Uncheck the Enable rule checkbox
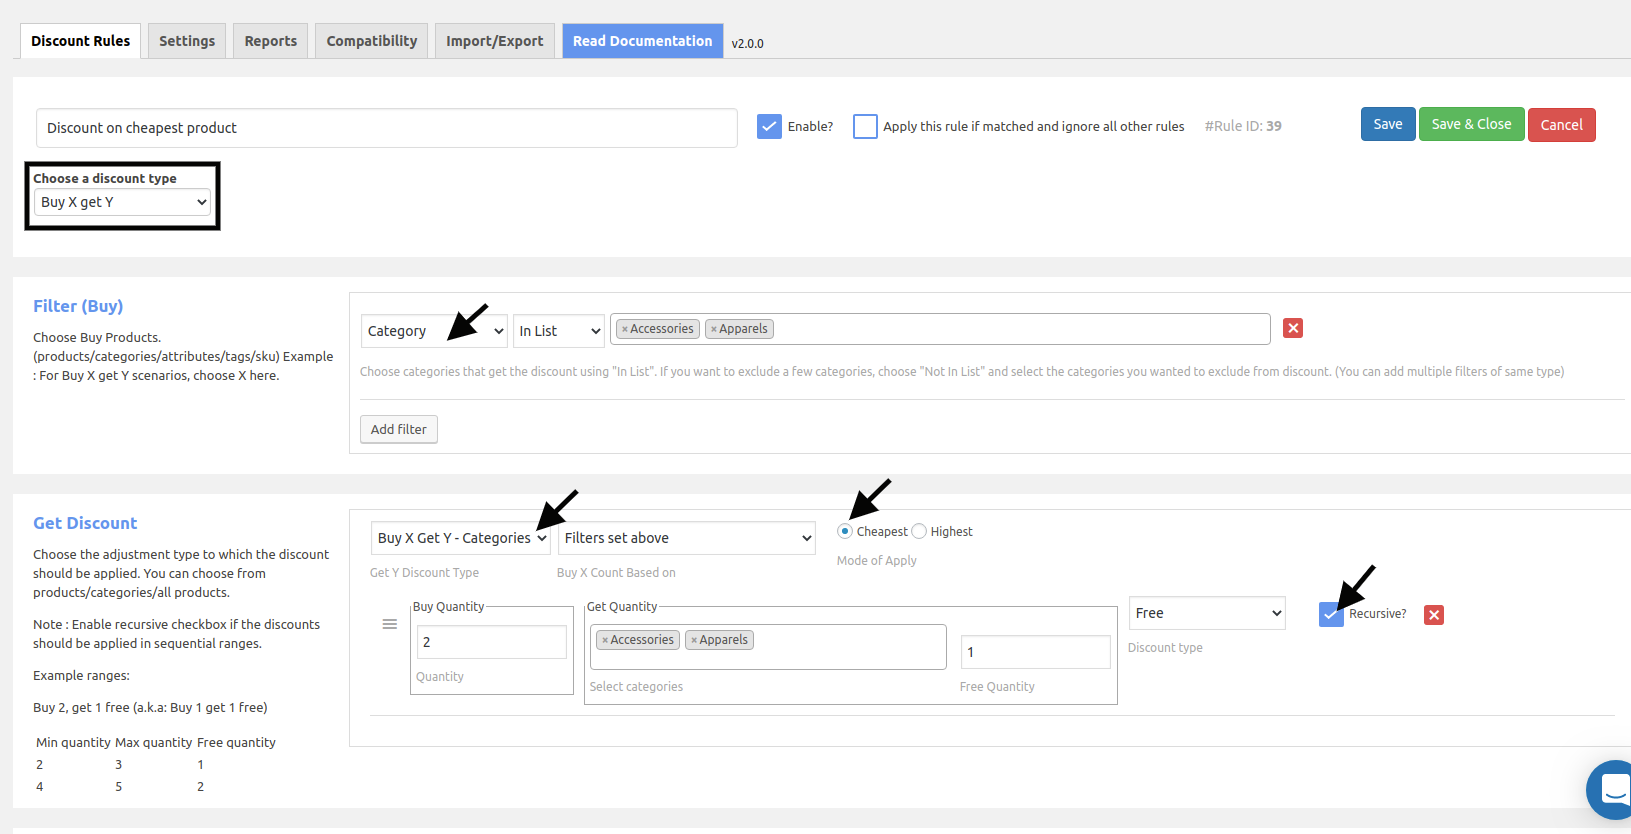The image size is (1631, 834). [769, 126]
